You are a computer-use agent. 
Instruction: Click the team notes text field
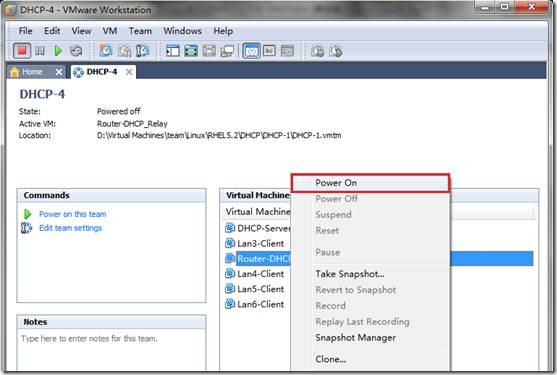[x=111, y=350]
